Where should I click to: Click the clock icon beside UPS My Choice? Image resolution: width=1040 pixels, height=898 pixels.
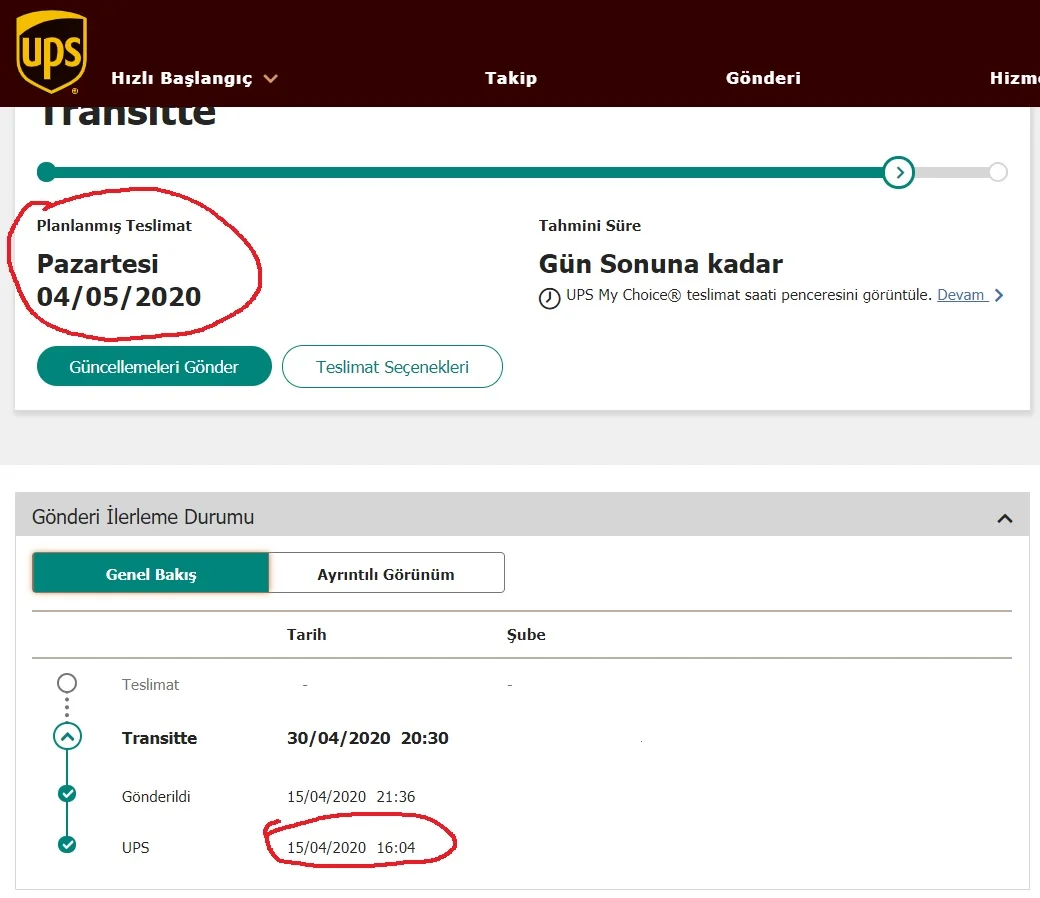click(x=549, y=298)
